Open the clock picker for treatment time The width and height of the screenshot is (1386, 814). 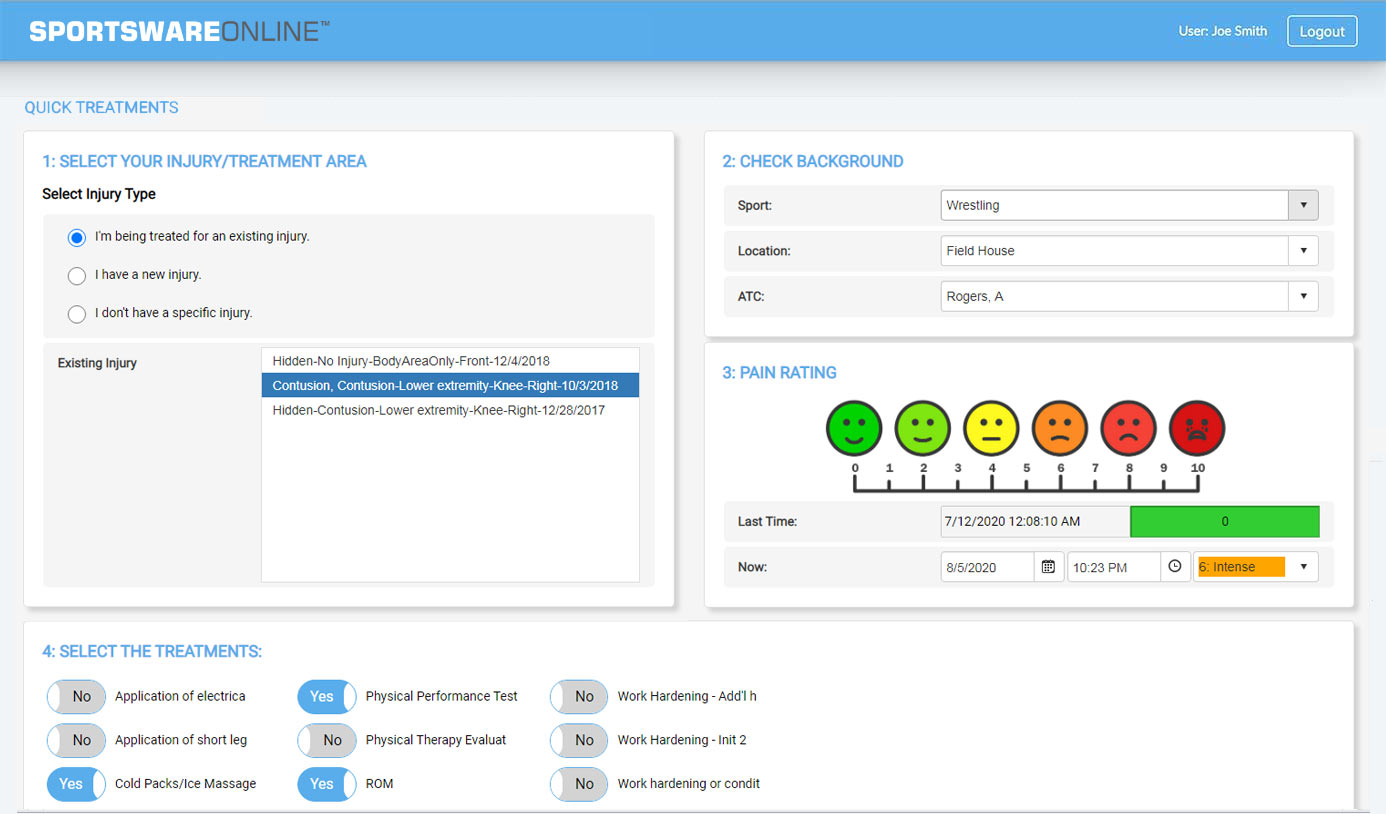pos(1175,566)
